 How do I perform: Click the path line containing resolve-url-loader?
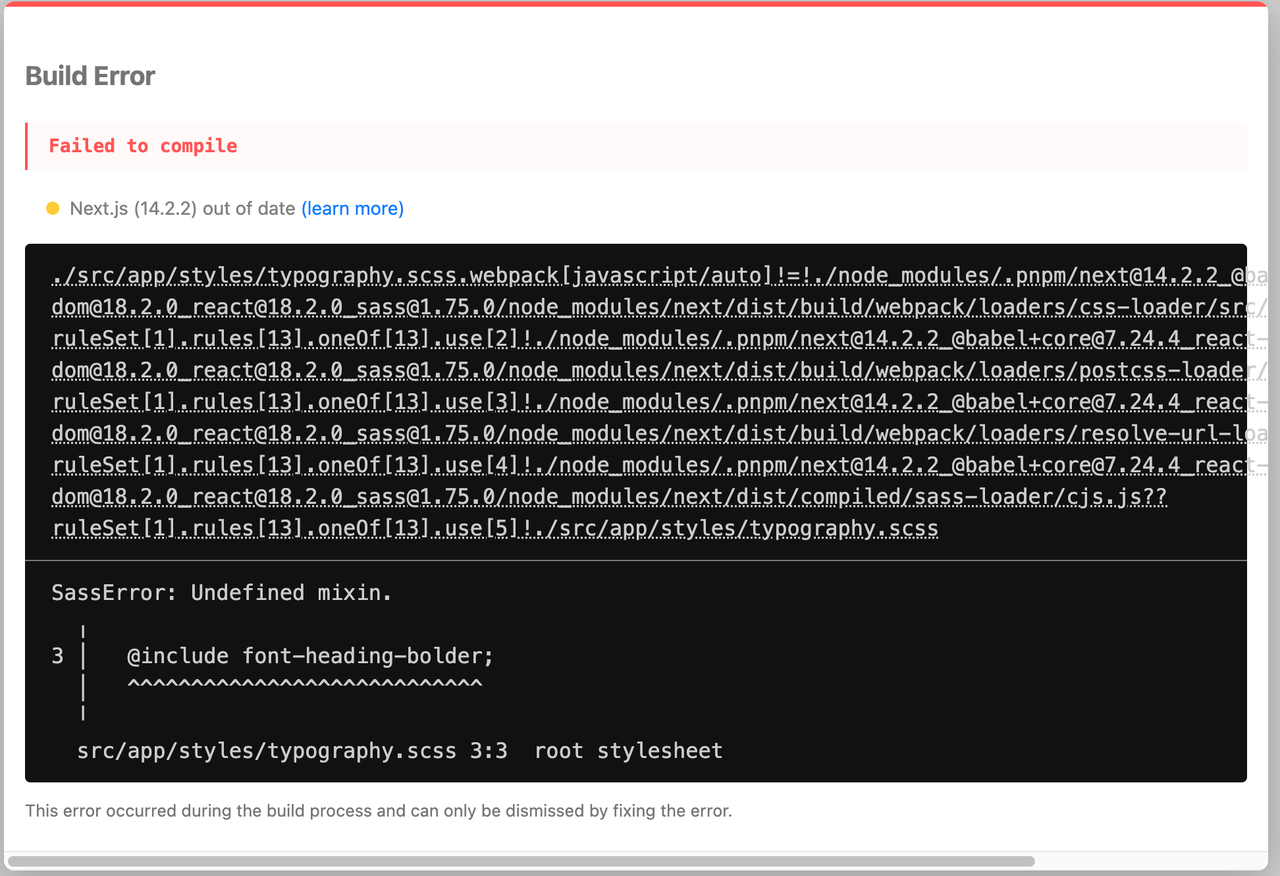(x=640, y=434)
